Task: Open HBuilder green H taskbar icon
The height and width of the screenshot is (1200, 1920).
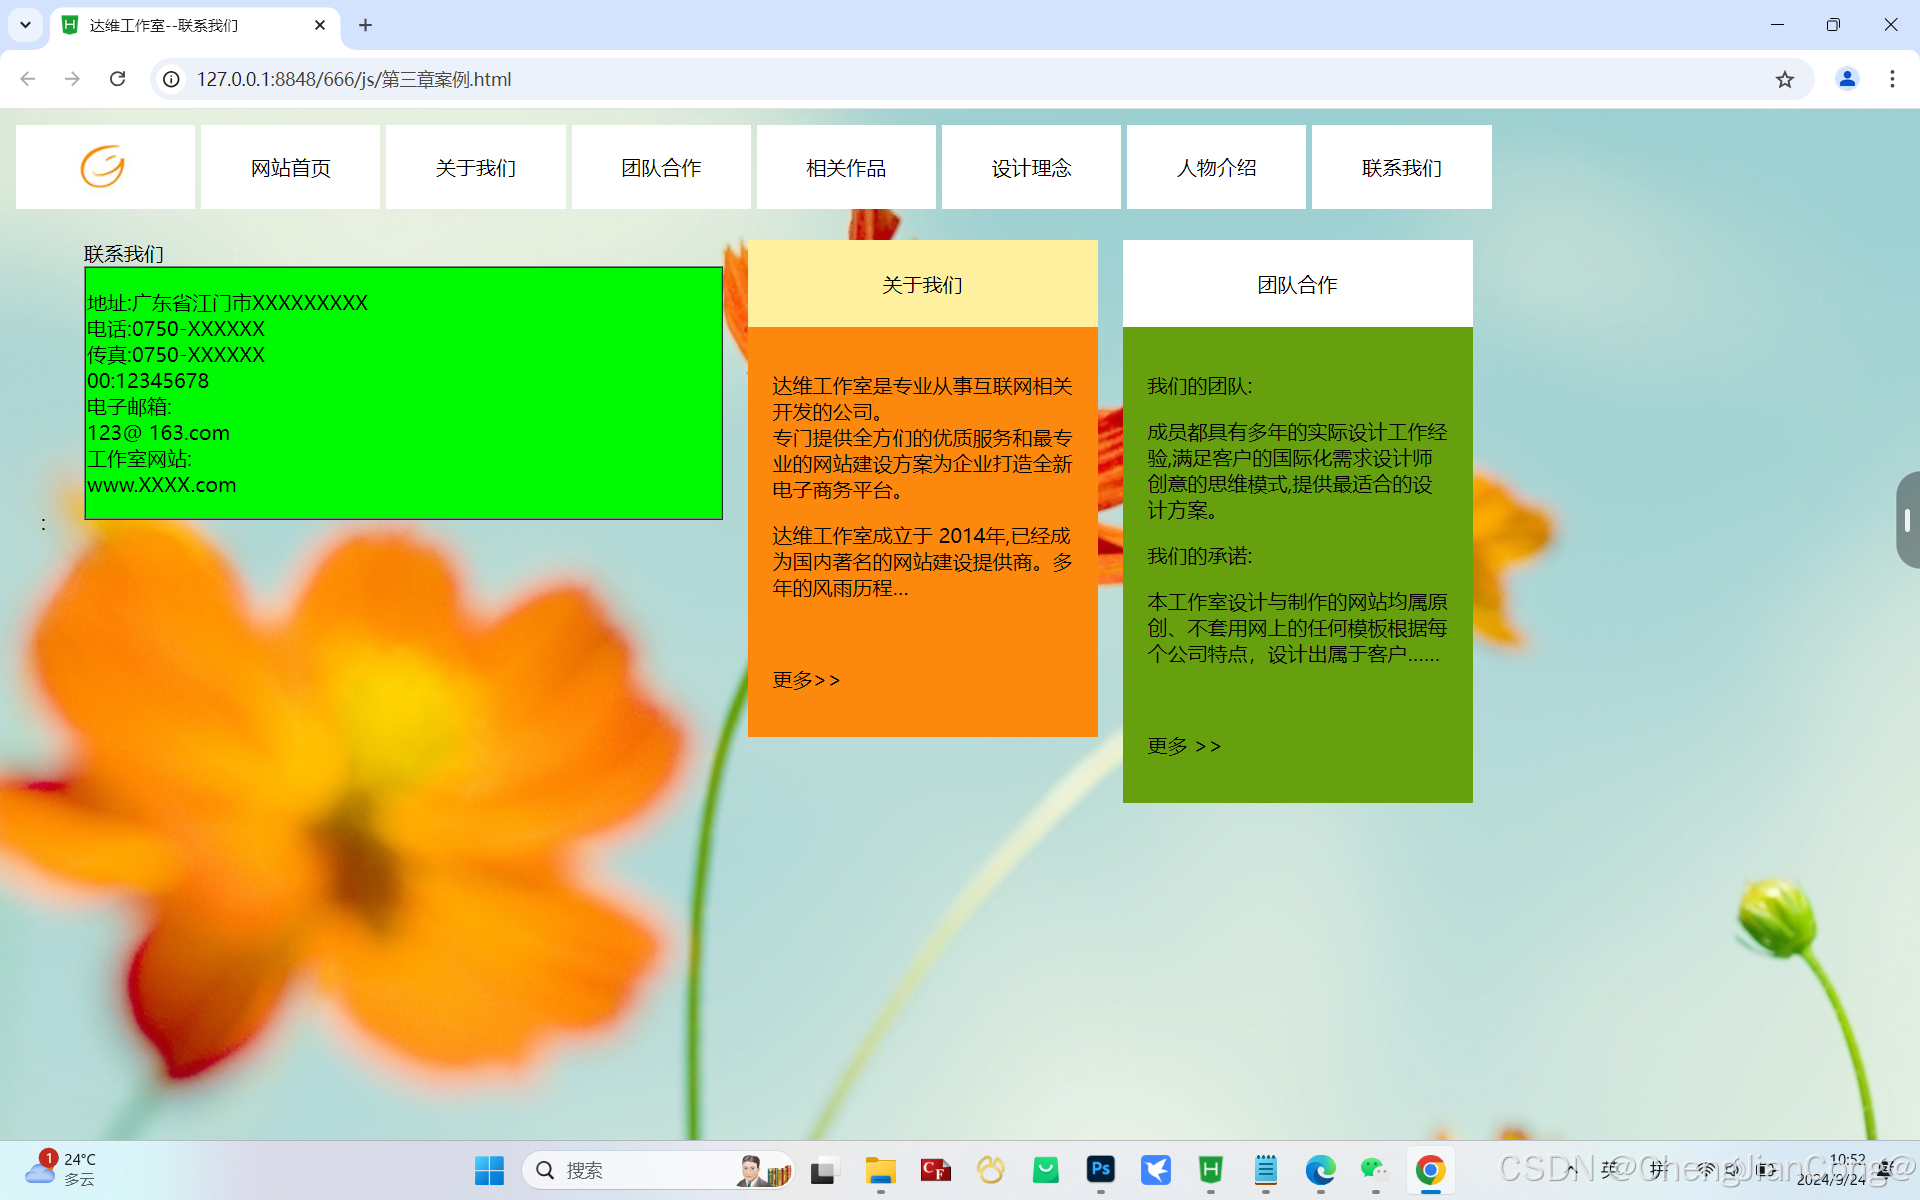Action: click(x=1210, y=1169)
